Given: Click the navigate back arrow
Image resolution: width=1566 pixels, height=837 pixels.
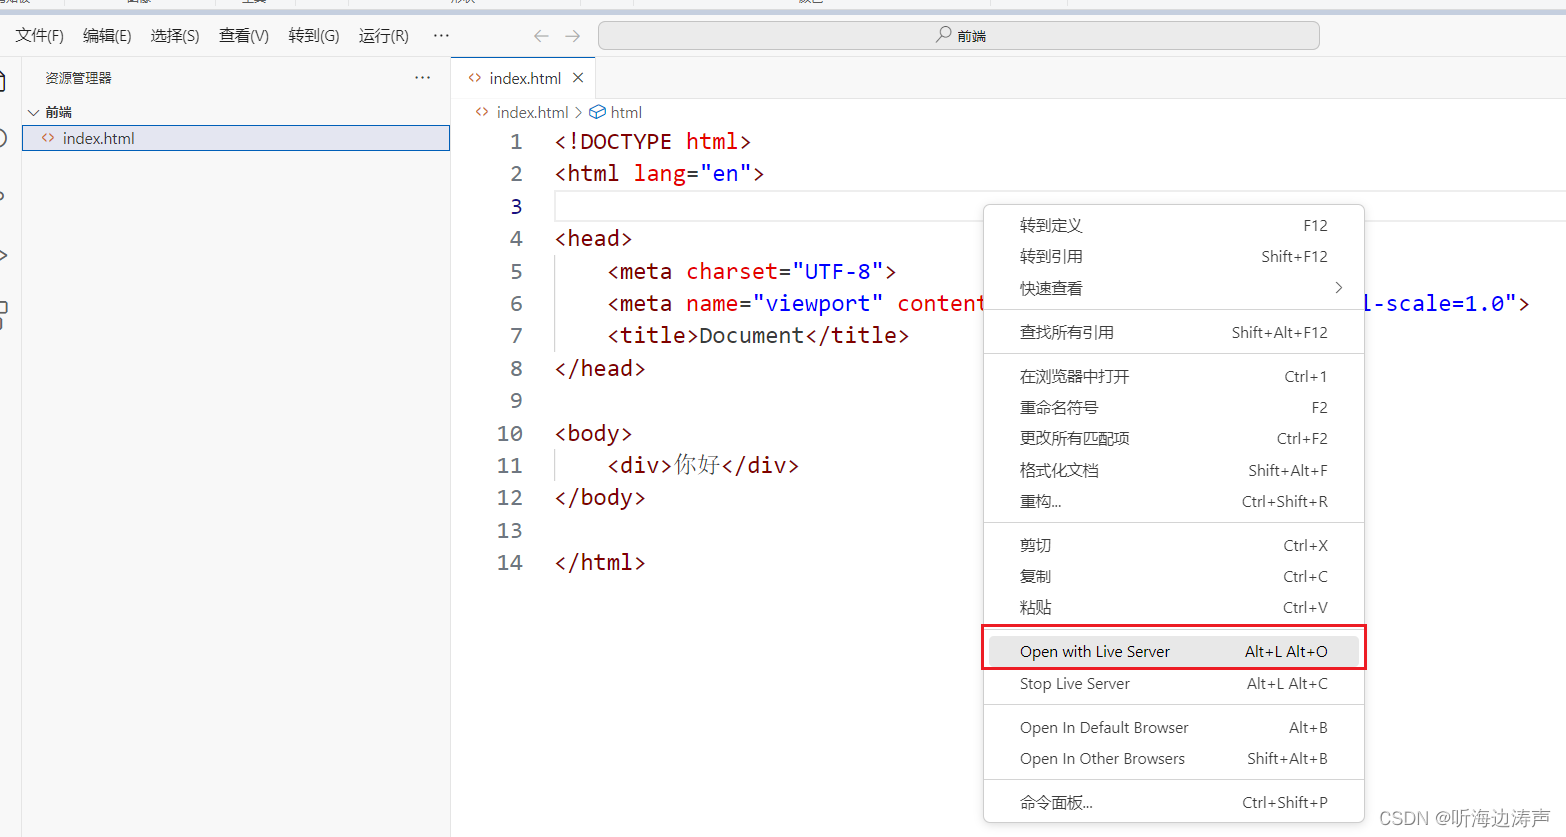Looking at the screenshot, I should pyautogui.click(x=541, y=36).
